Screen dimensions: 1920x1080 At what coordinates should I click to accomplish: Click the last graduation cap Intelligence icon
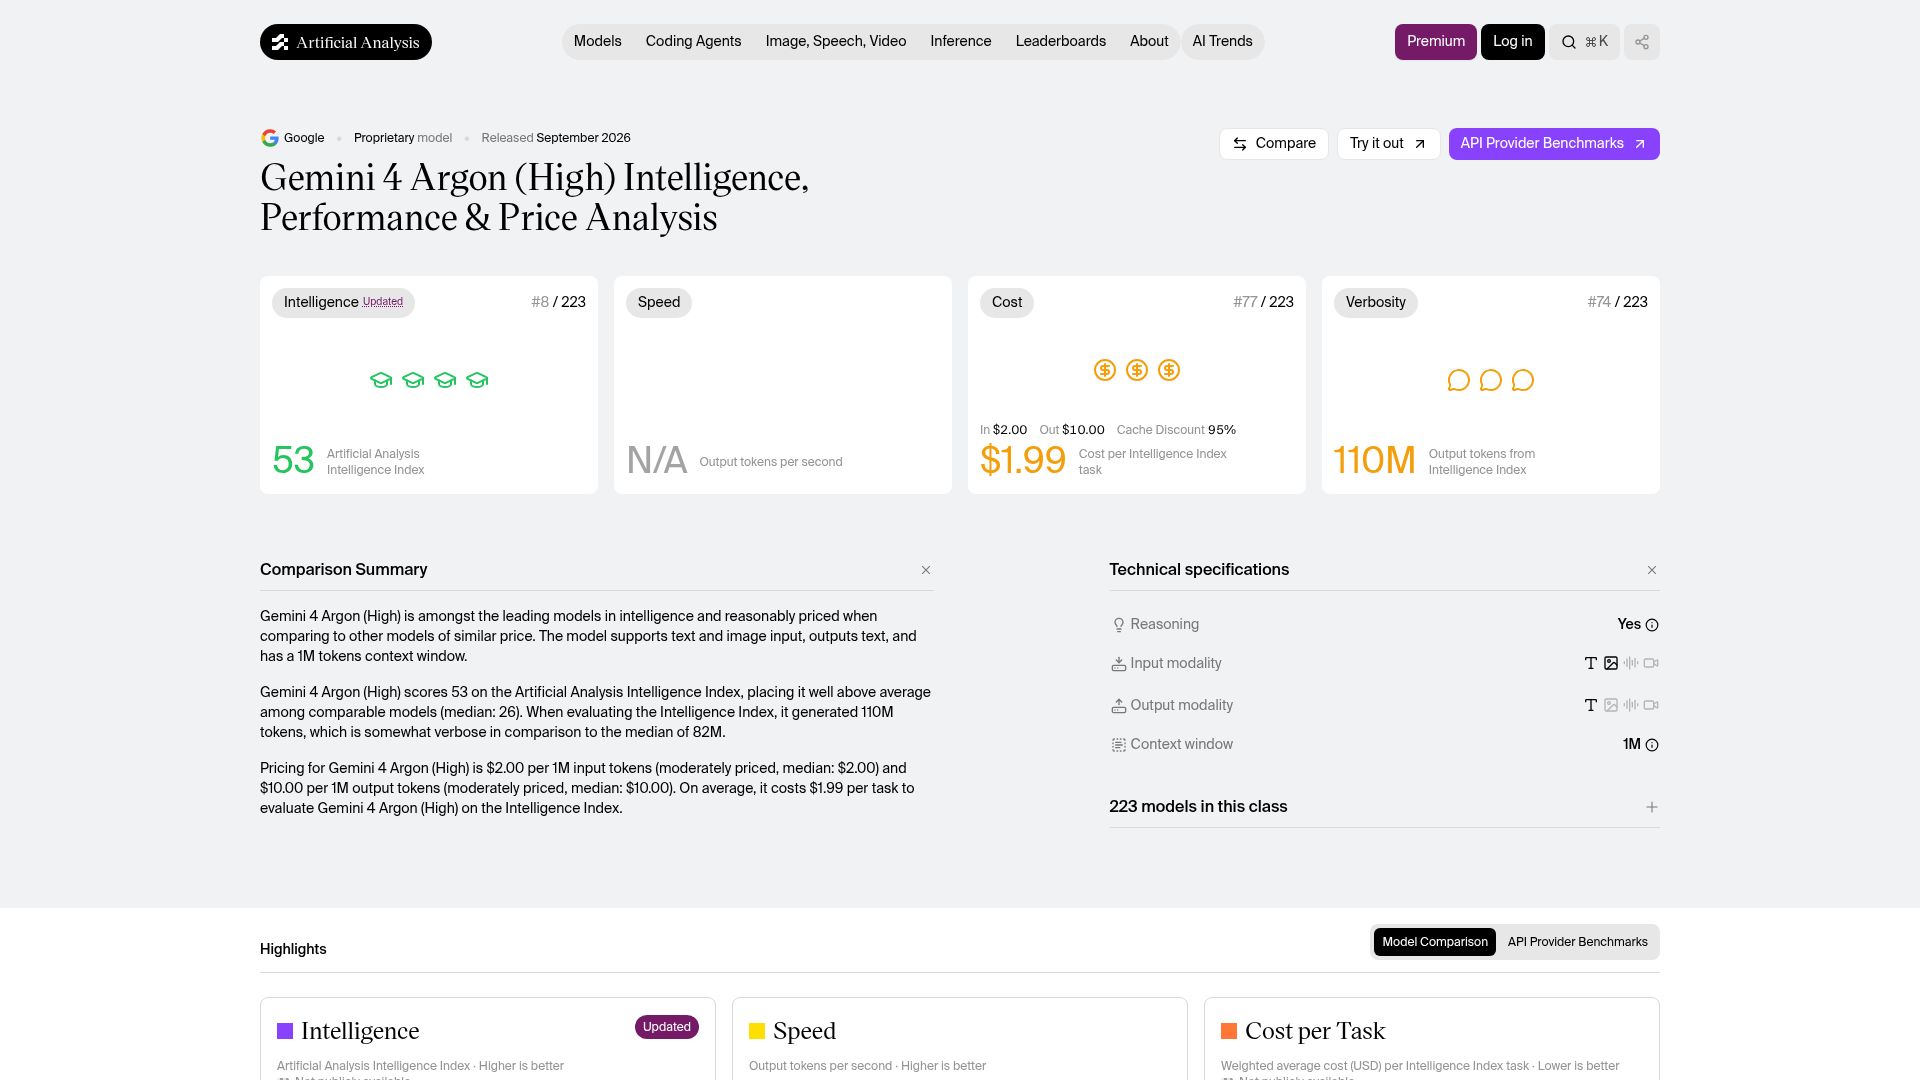click(477, 380)
